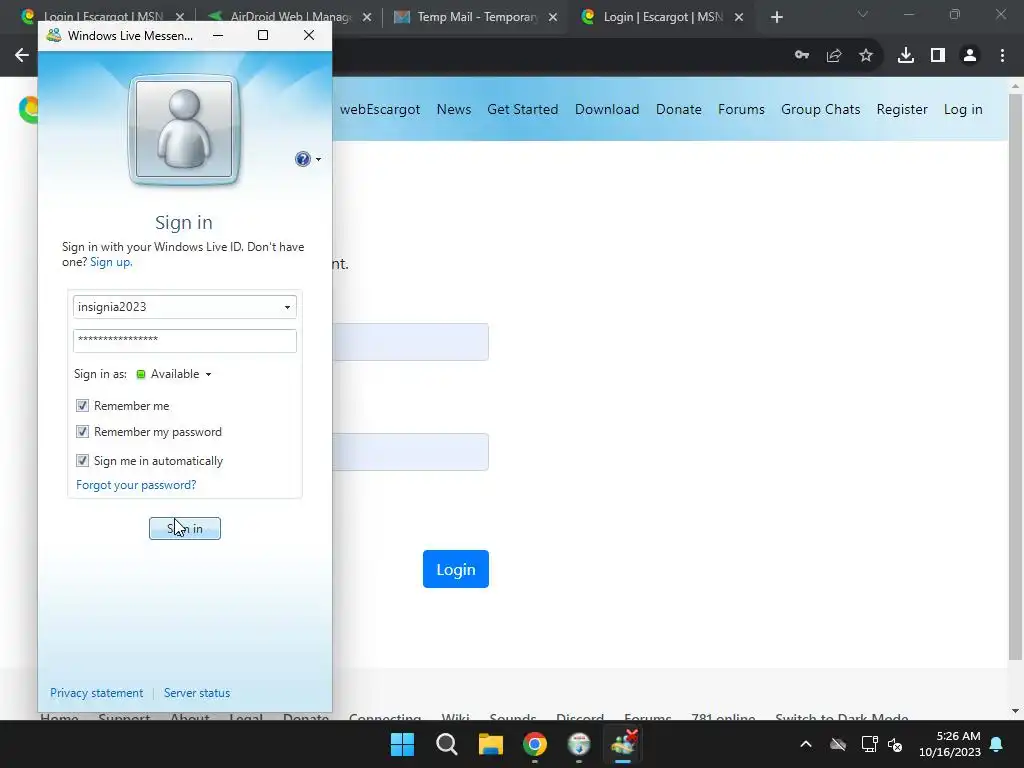Click the Windows Live Messenger taskbar icon
This screenshot has height=768, width=1024.
(x=623, y=744)
